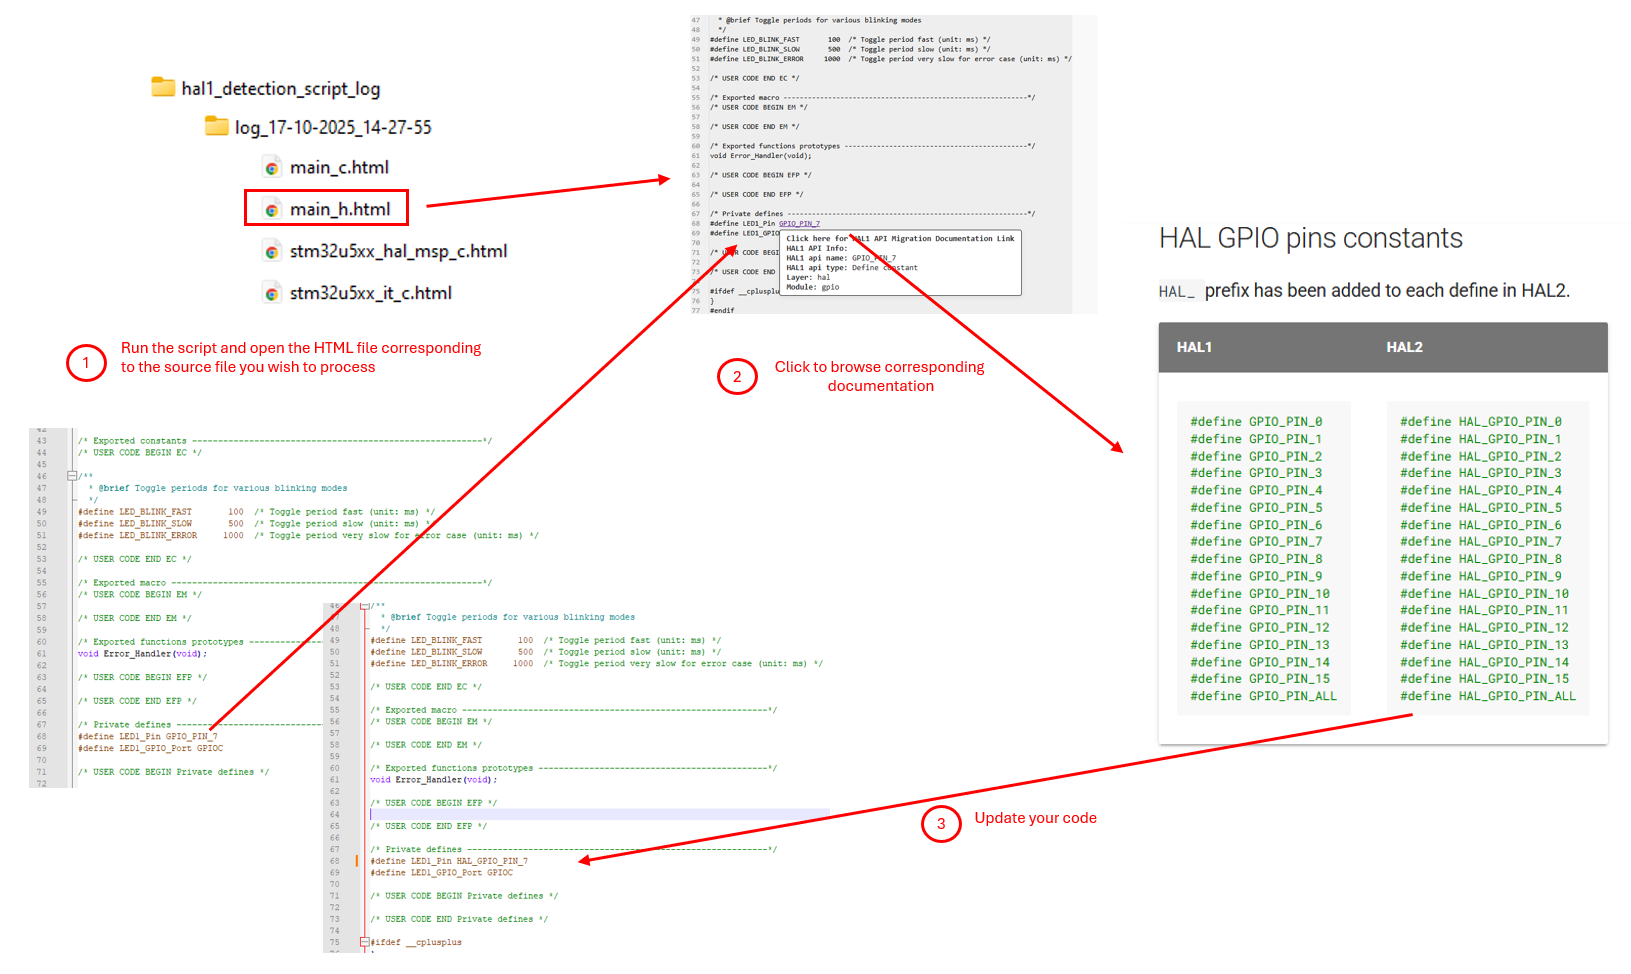This screenshot has height=974, width=1631.
Task: Place cursor on the highlighted empty line 64
Action: (600, 815)
